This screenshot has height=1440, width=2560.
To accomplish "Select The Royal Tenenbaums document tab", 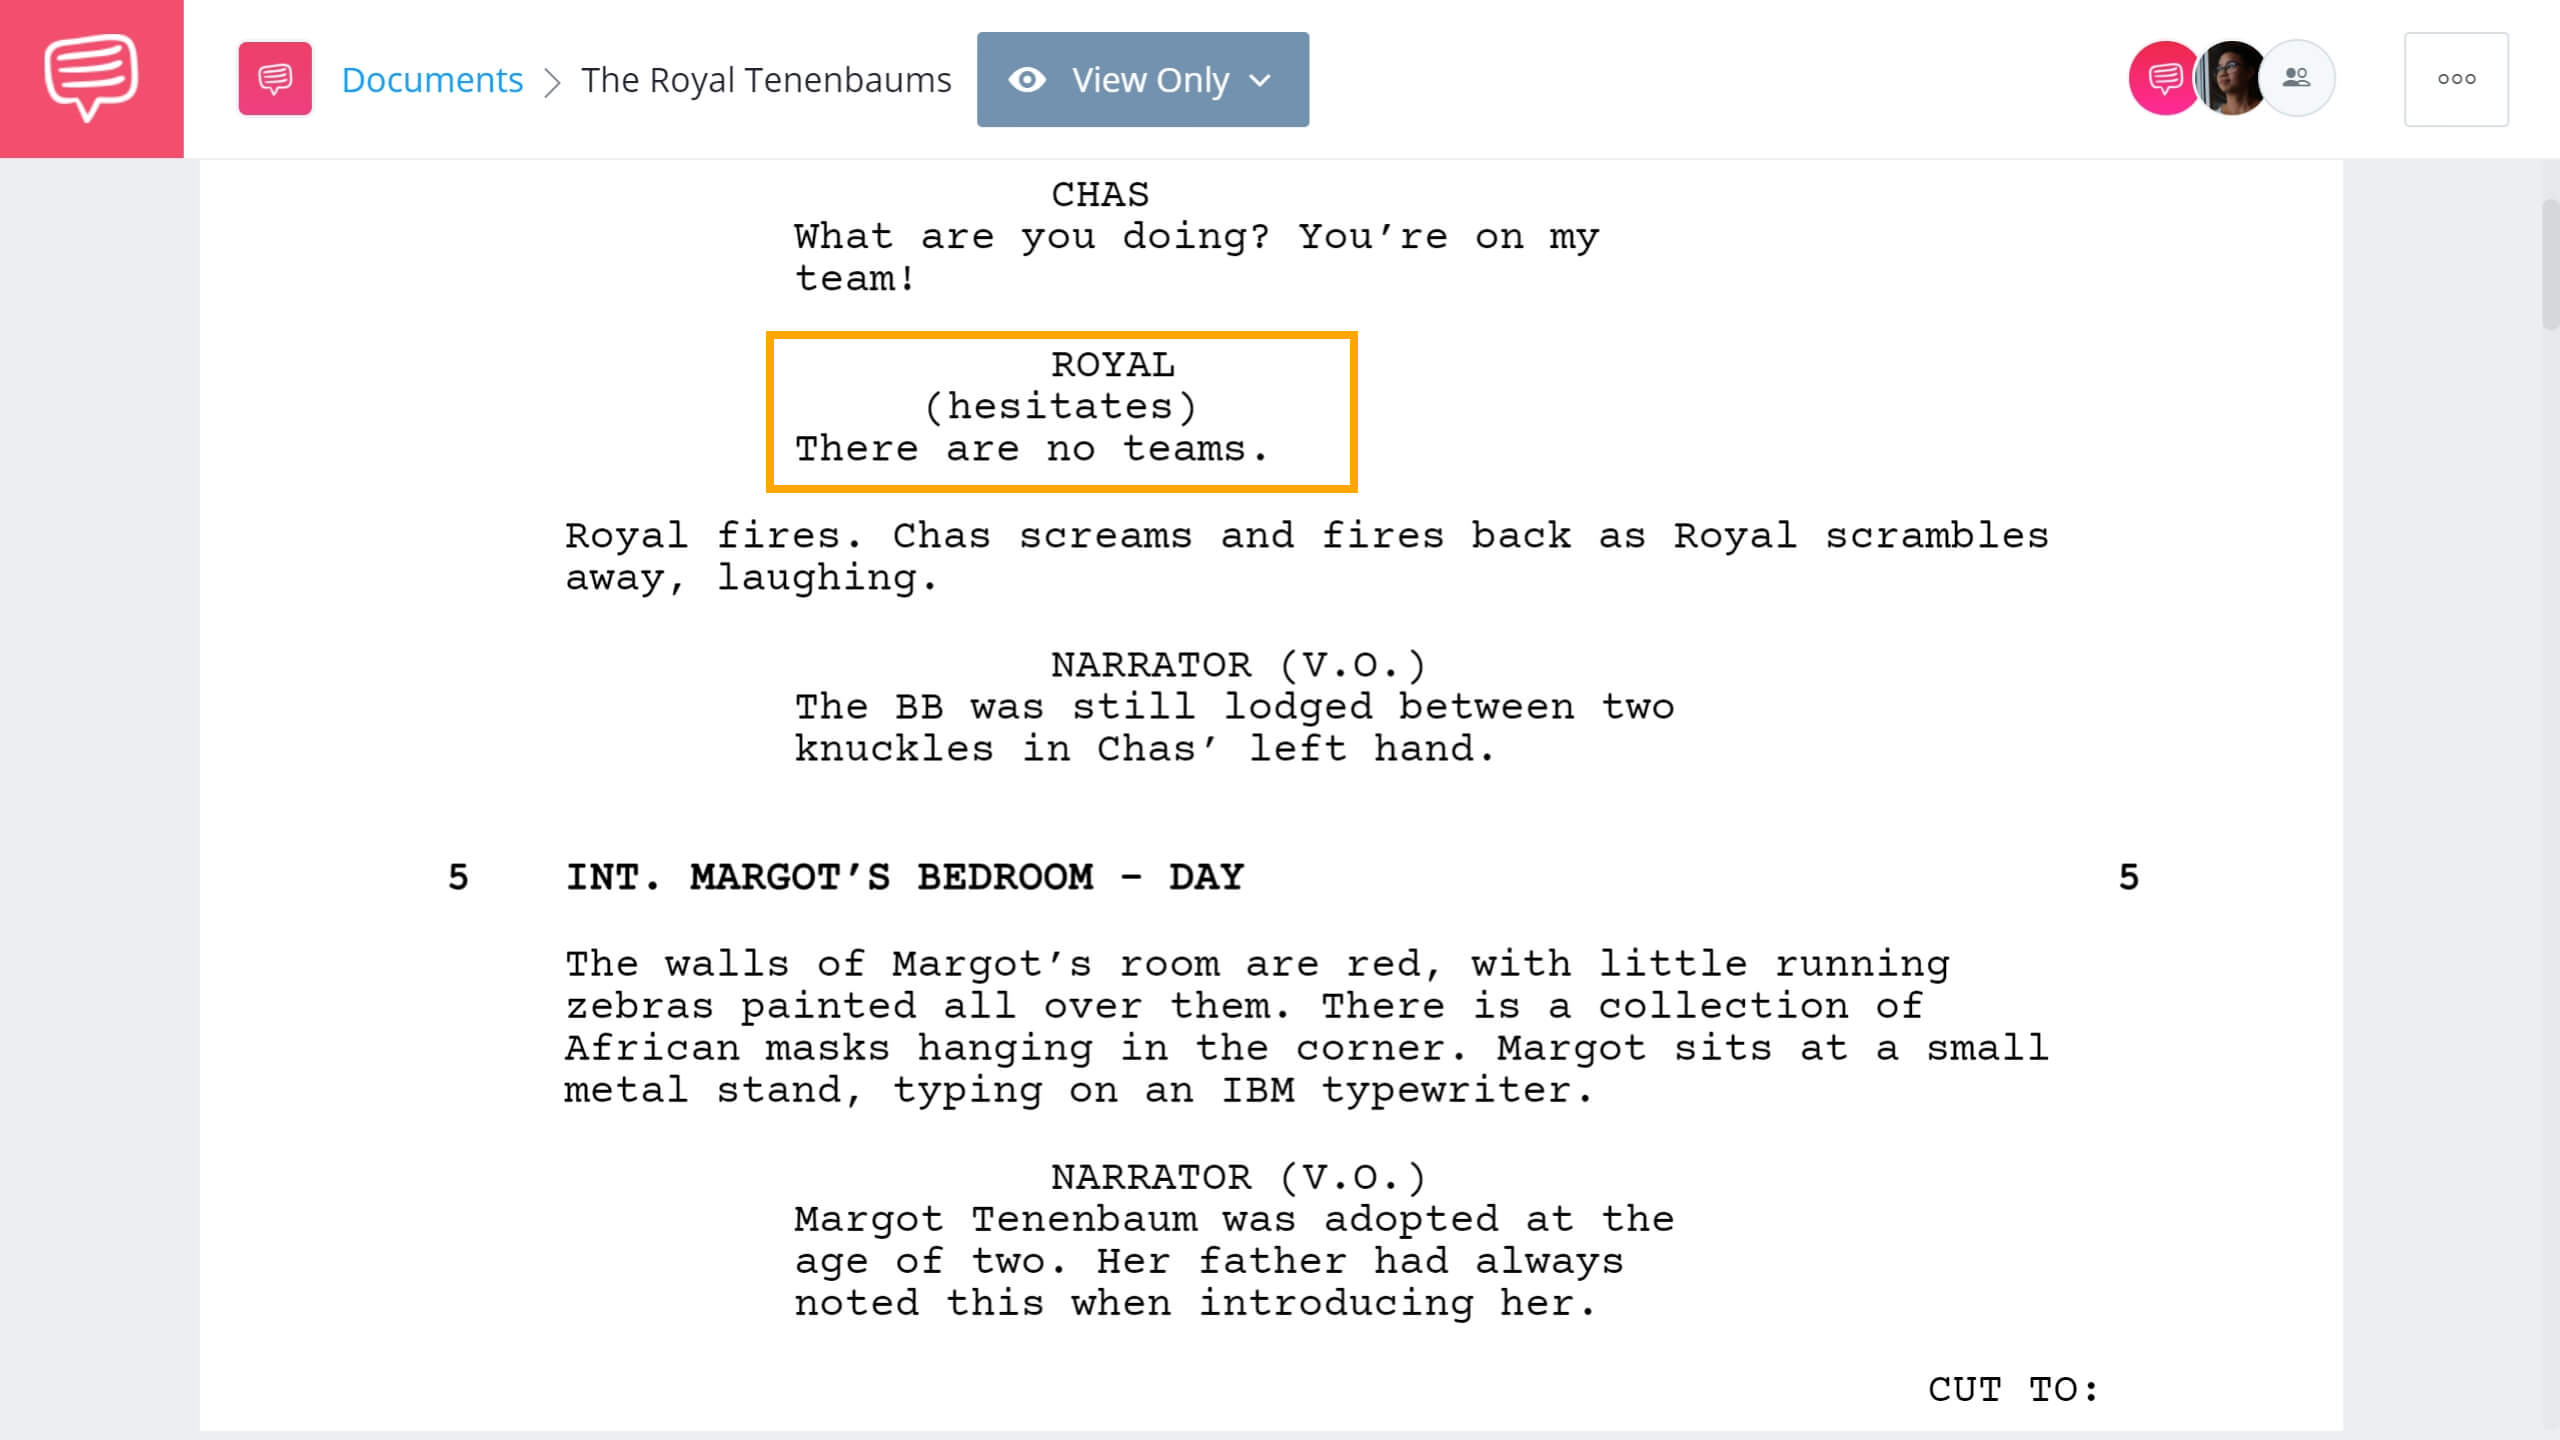I will [765, 79].
